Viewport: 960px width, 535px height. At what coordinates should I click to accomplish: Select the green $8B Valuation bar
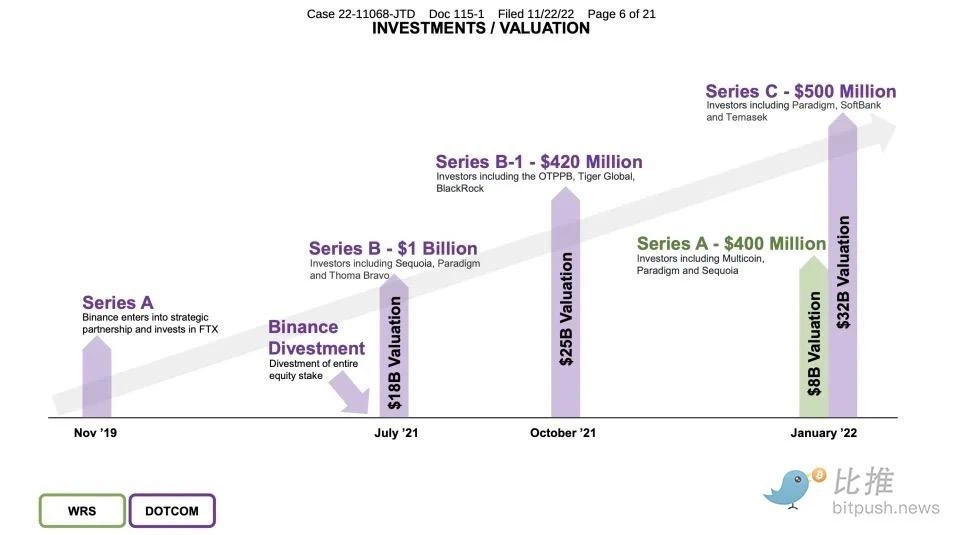pyautogui.click(x=814, y=337)
